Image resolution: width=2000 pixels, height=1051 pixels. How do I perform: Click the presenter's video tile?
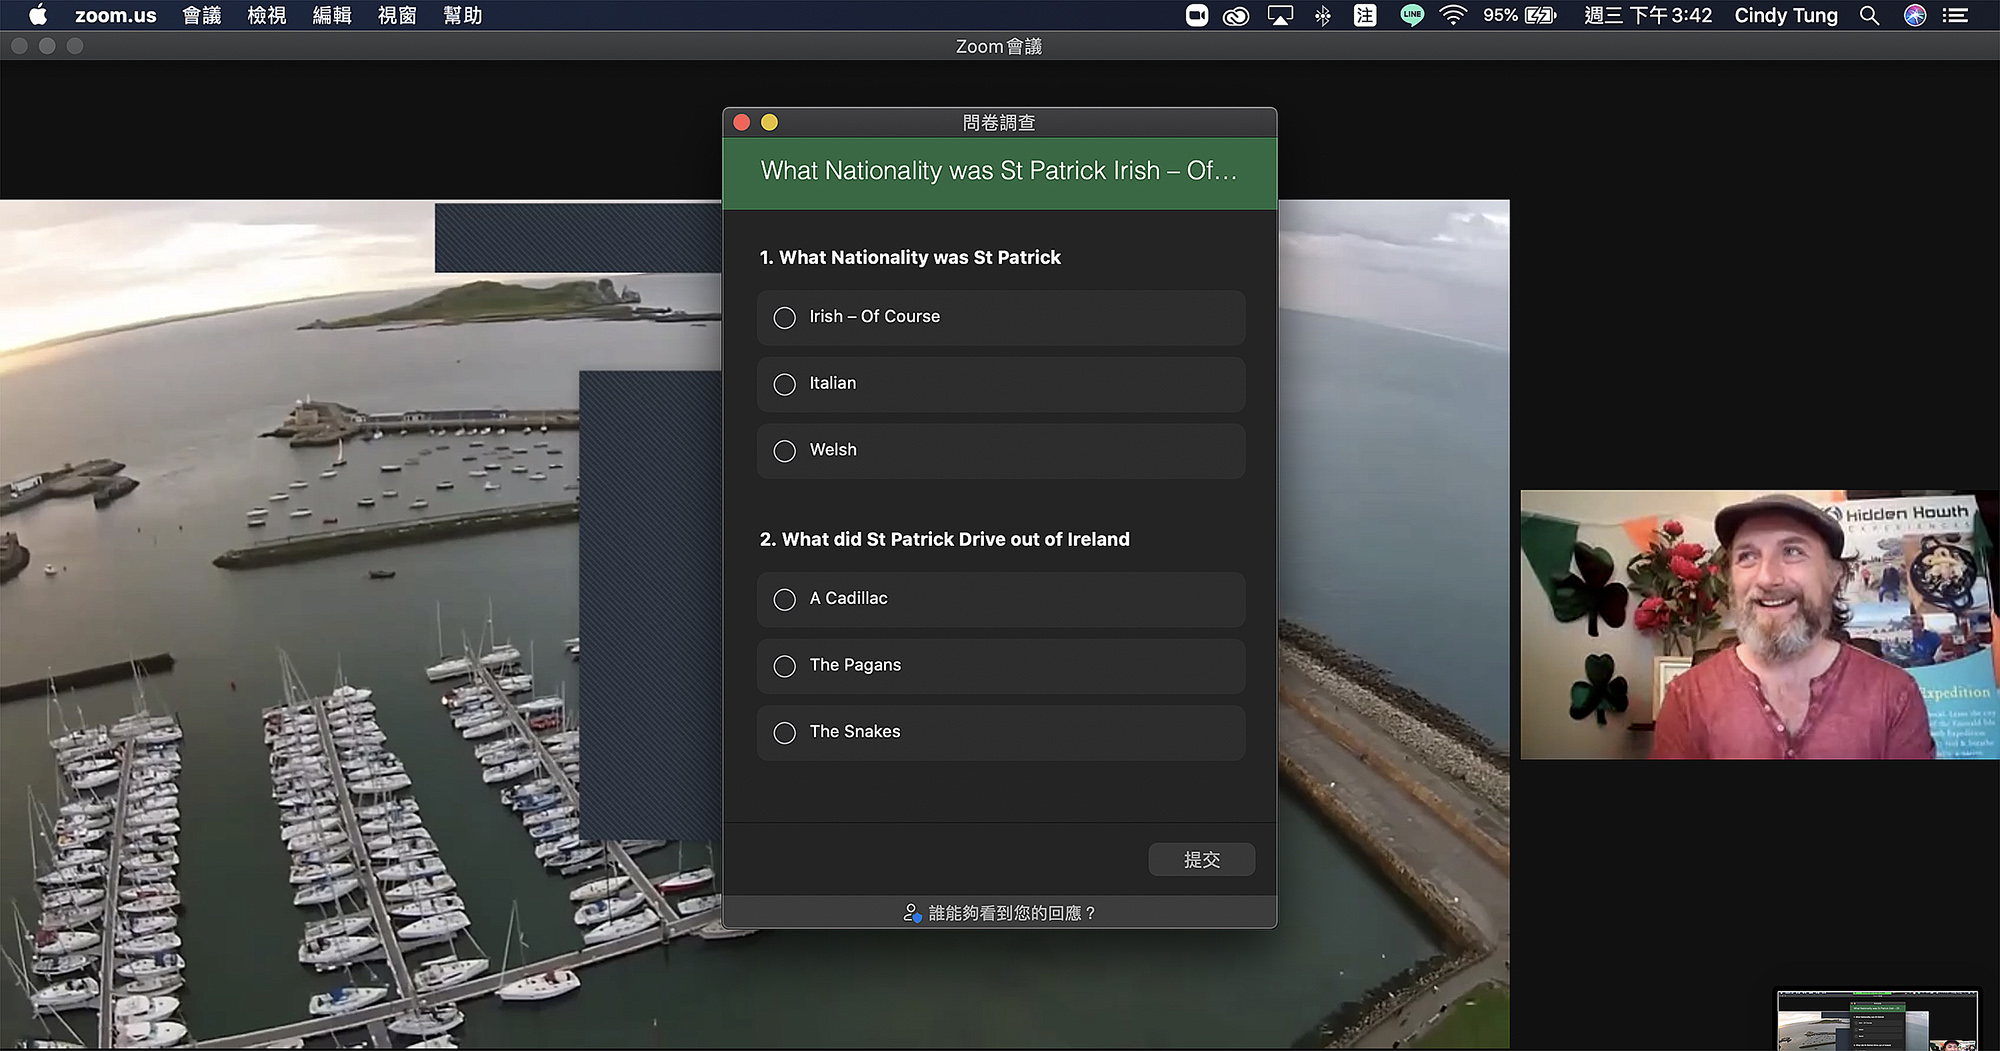click(1760, 625)
